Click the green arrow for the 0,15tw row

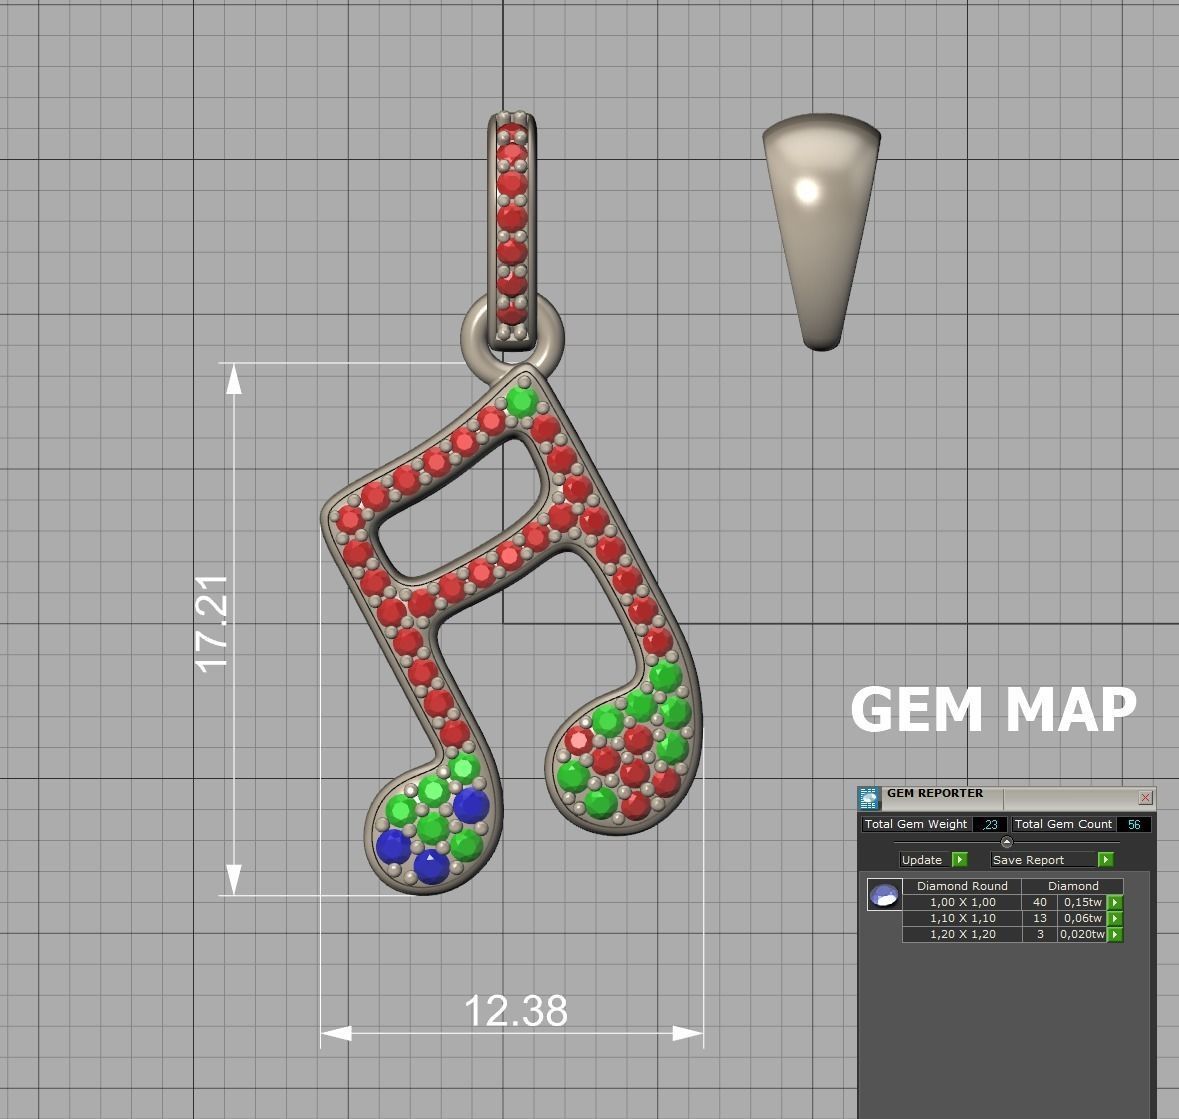click(1115, 902)
